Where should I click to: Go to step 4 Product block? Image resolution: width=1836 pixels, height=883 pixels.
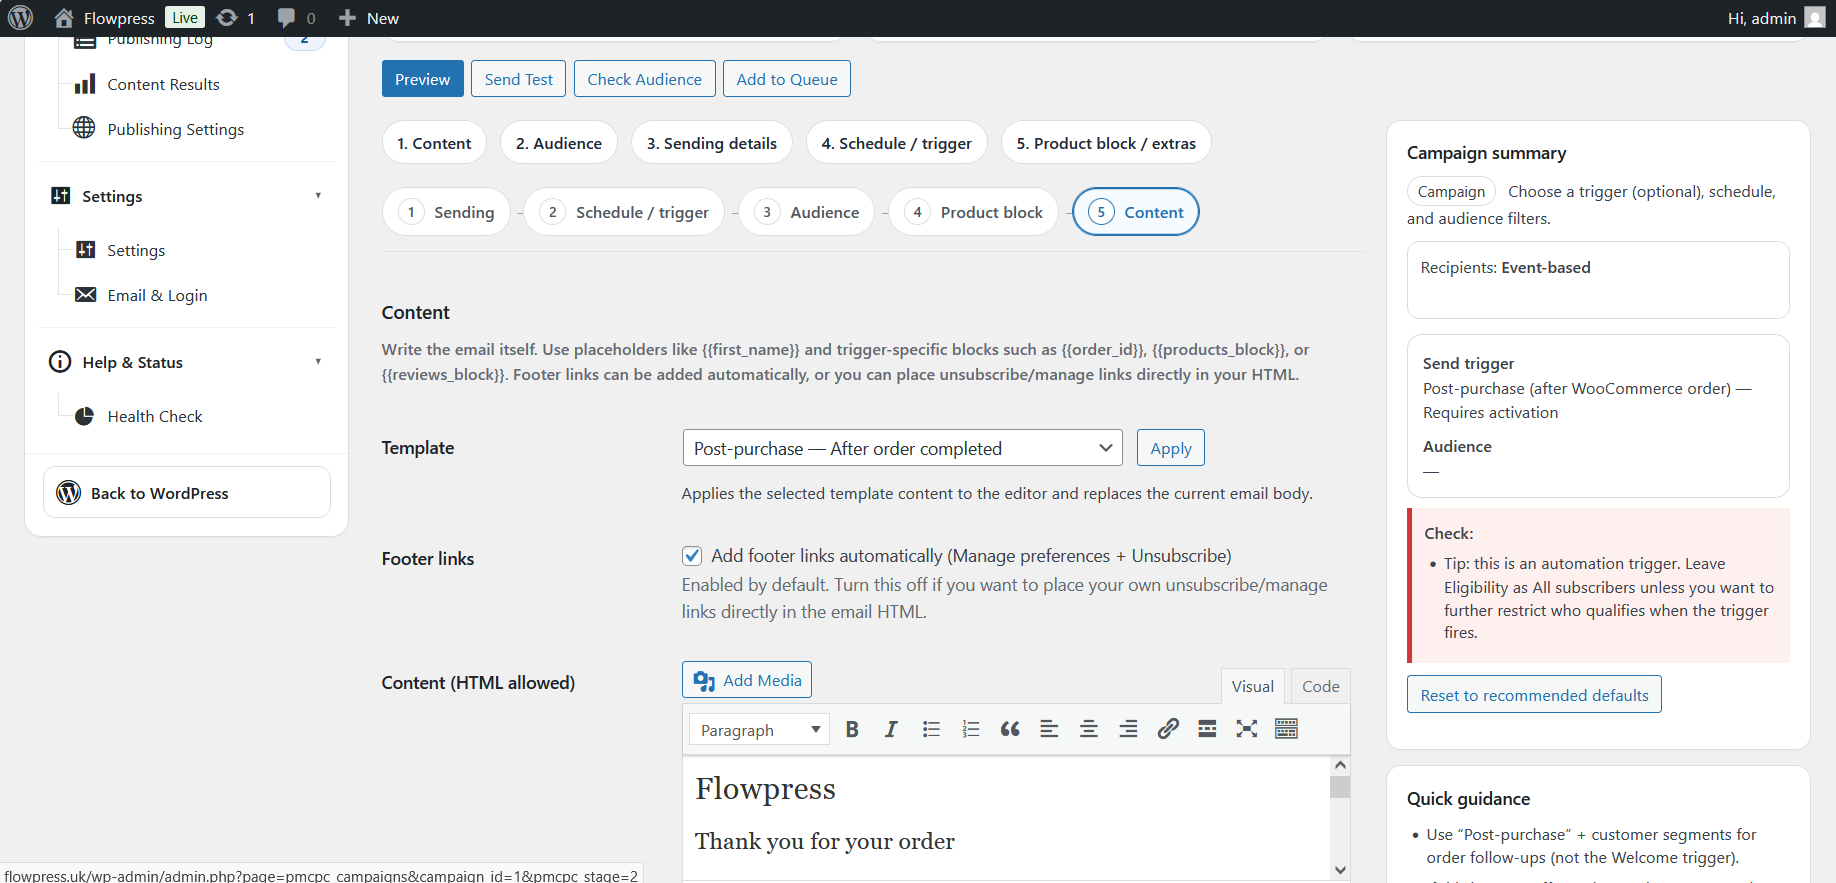pyautogui.click(x=973, y=212)
